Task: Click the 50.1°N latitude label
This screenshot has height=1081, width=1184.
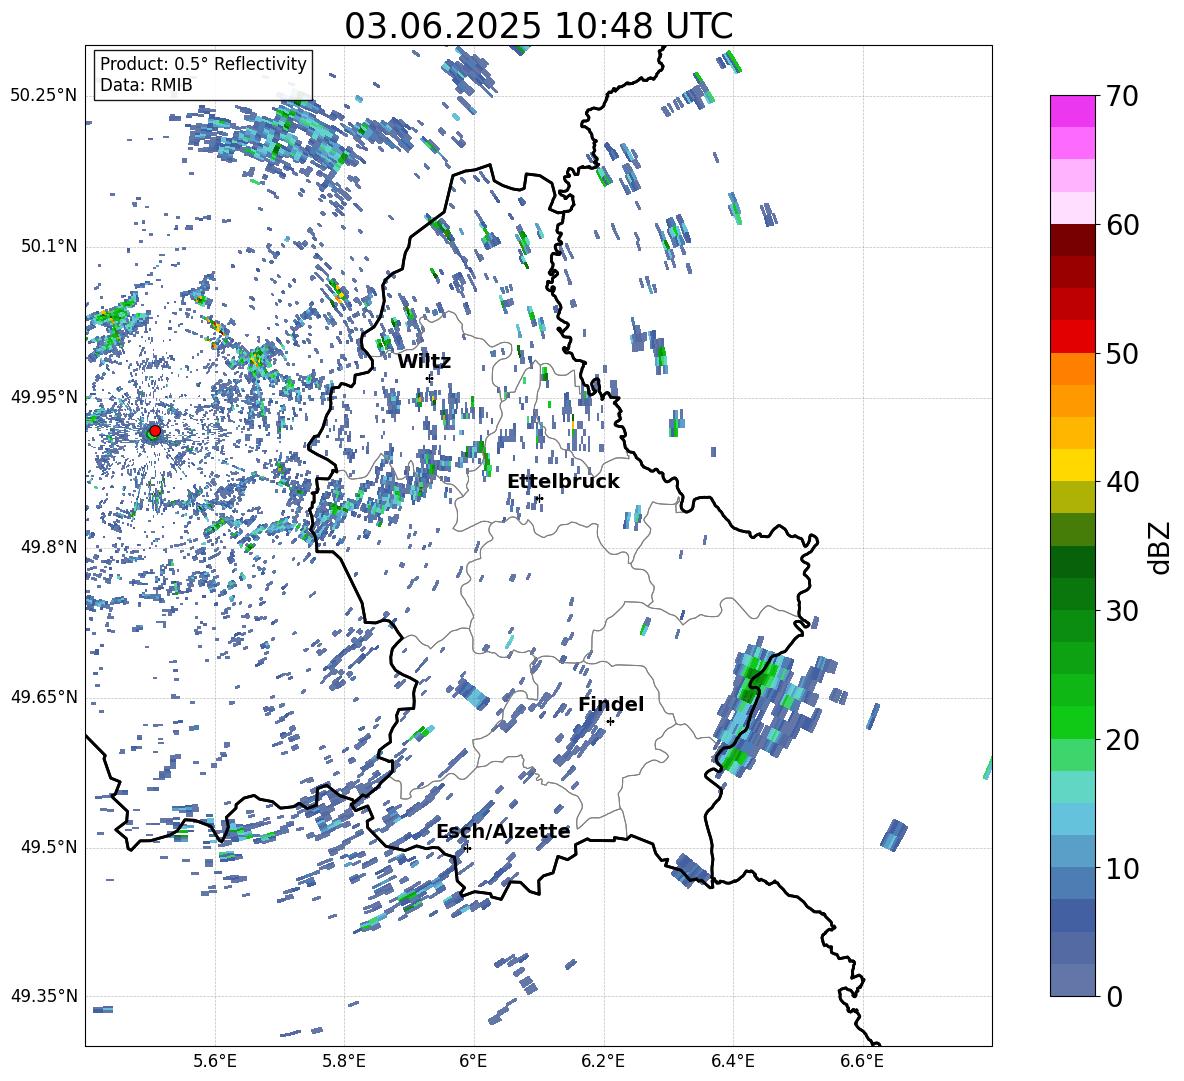Action: [48, 246]
